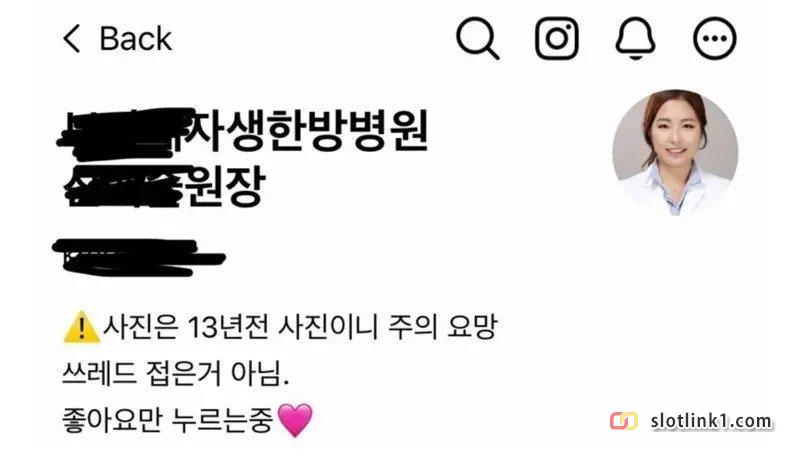
Task: Open search with the magnifier icon
Action: [x=478, y=38]
